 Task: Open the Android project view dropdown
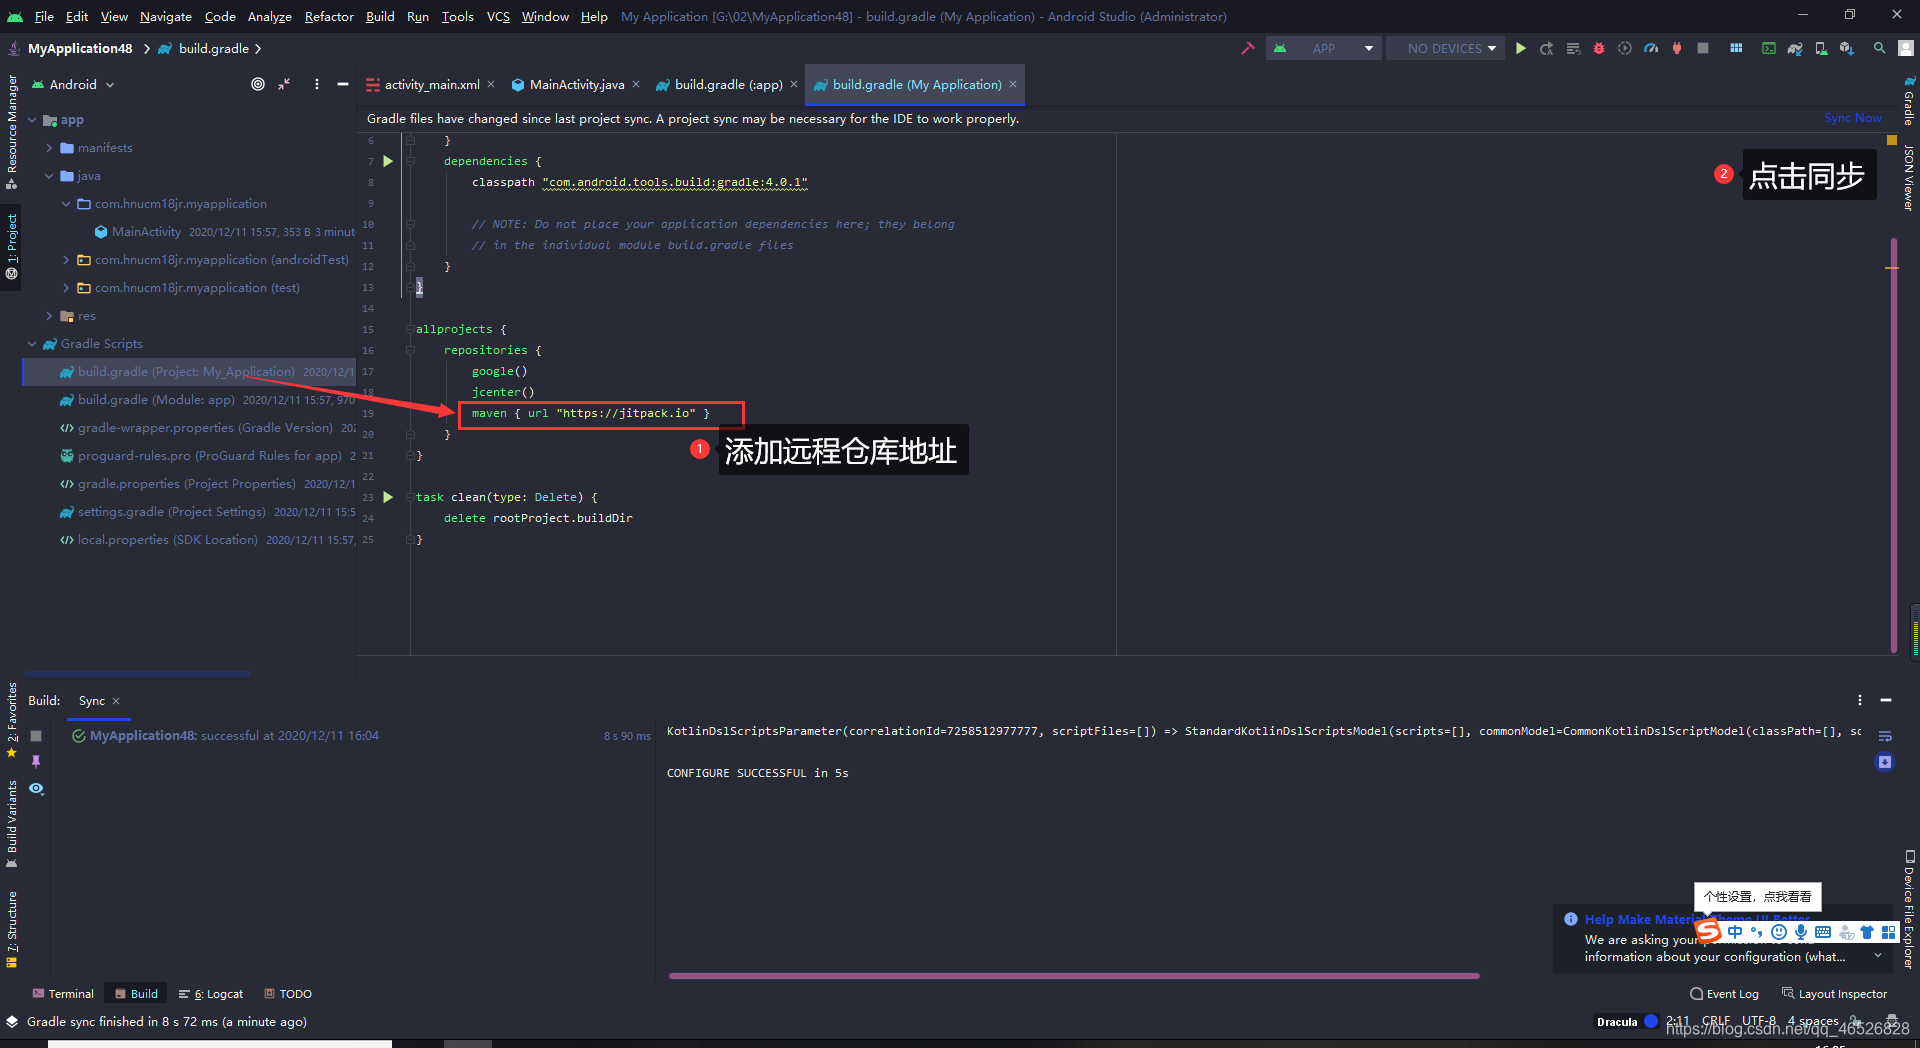[74, 85]
